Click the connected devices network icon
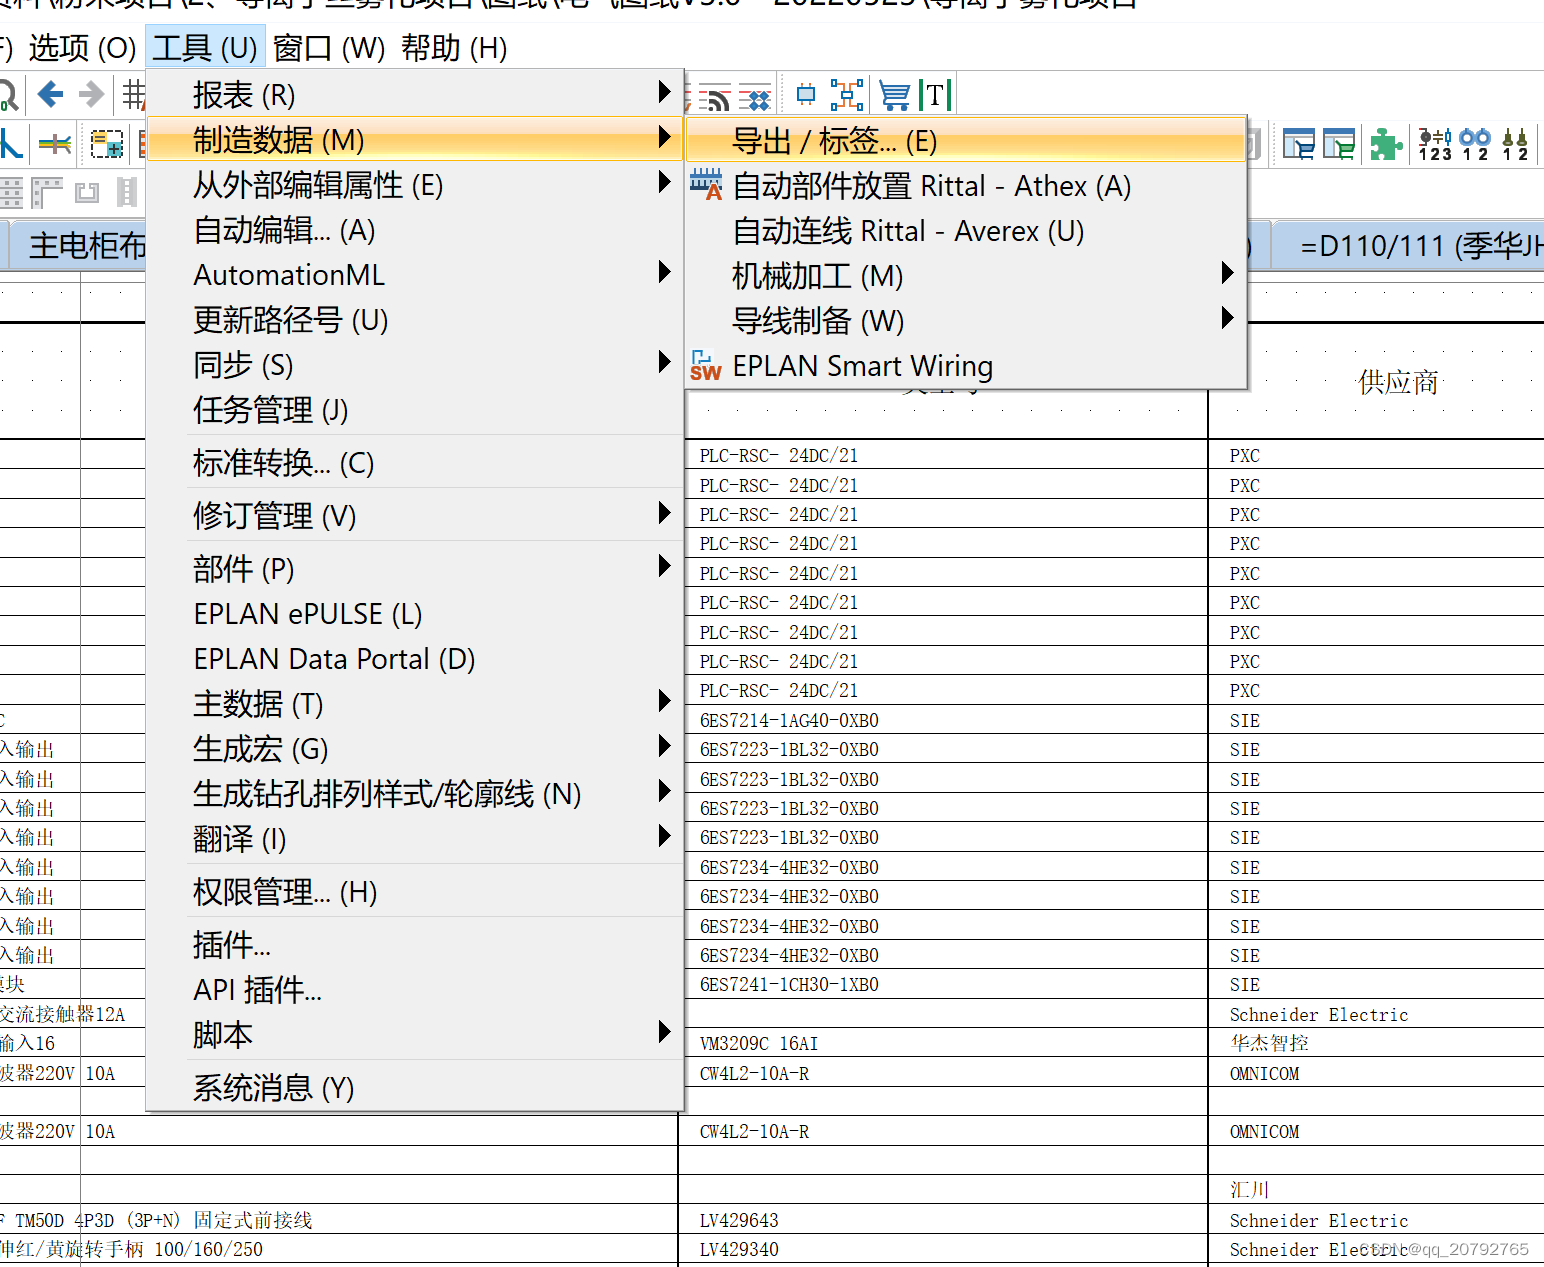This screenshot has width=1544, height=1267. [847, 96]
